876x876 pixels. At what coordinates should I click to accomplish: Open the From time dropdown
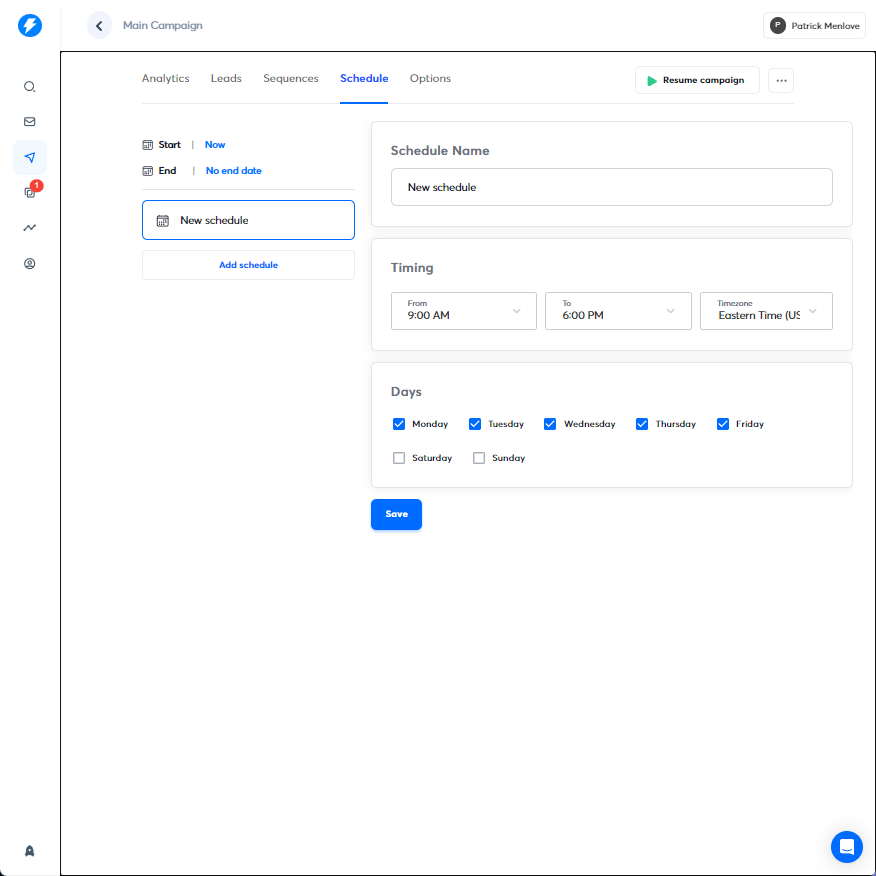coord(464,311)
